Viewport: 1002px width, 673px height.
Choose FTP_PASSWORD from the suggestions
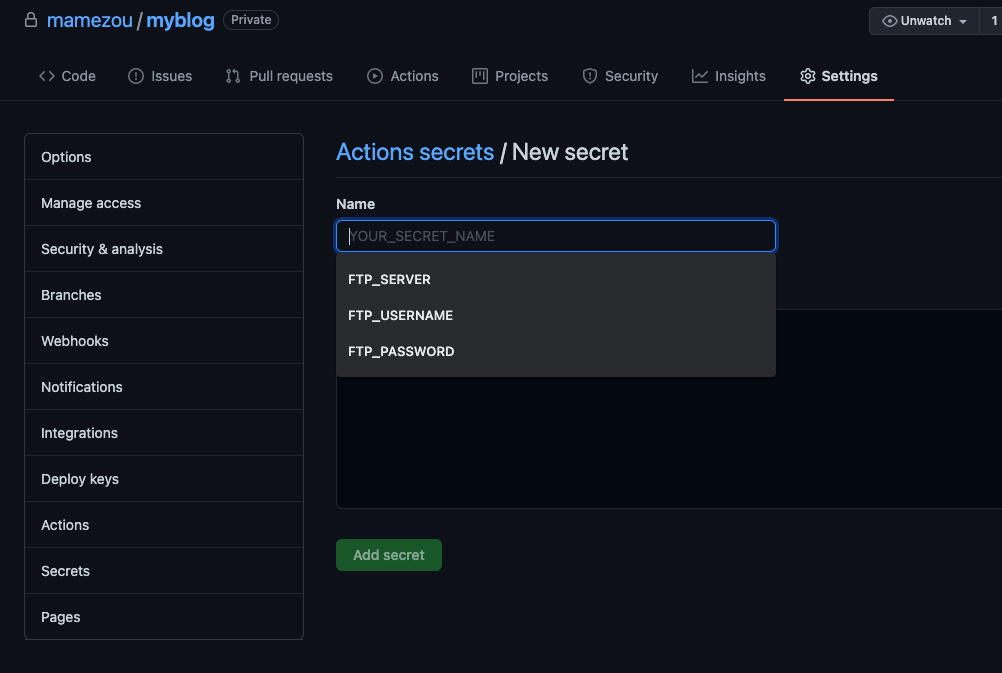(556, 352)
